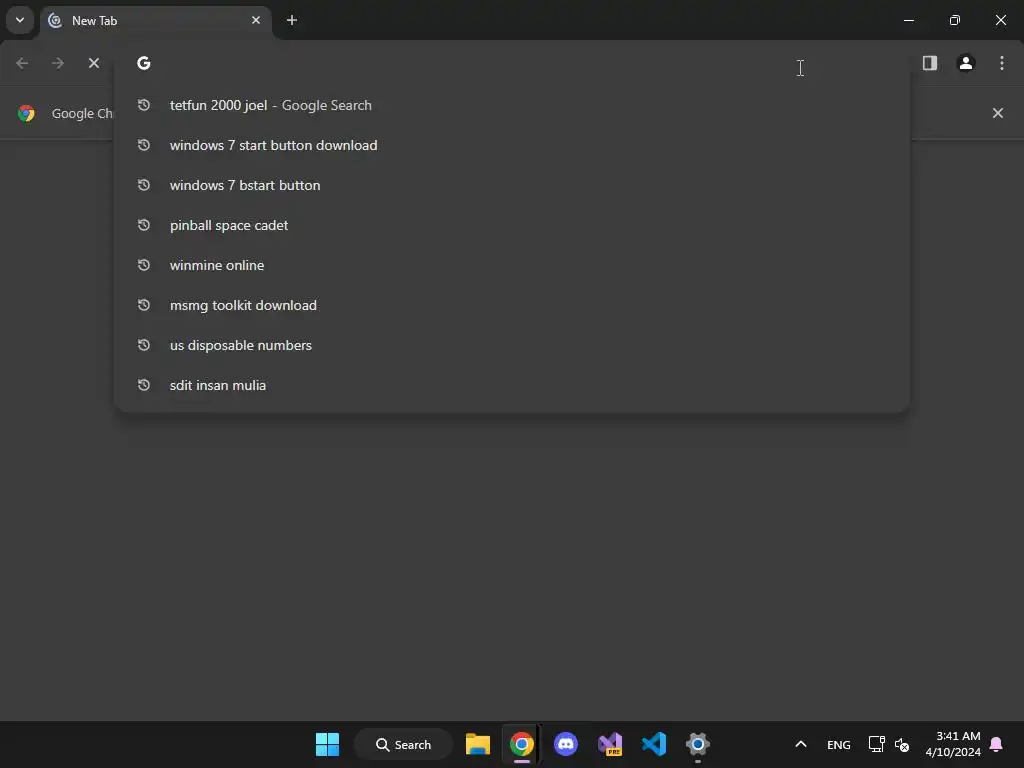Open notifications bell icon

tap(997, 744)
